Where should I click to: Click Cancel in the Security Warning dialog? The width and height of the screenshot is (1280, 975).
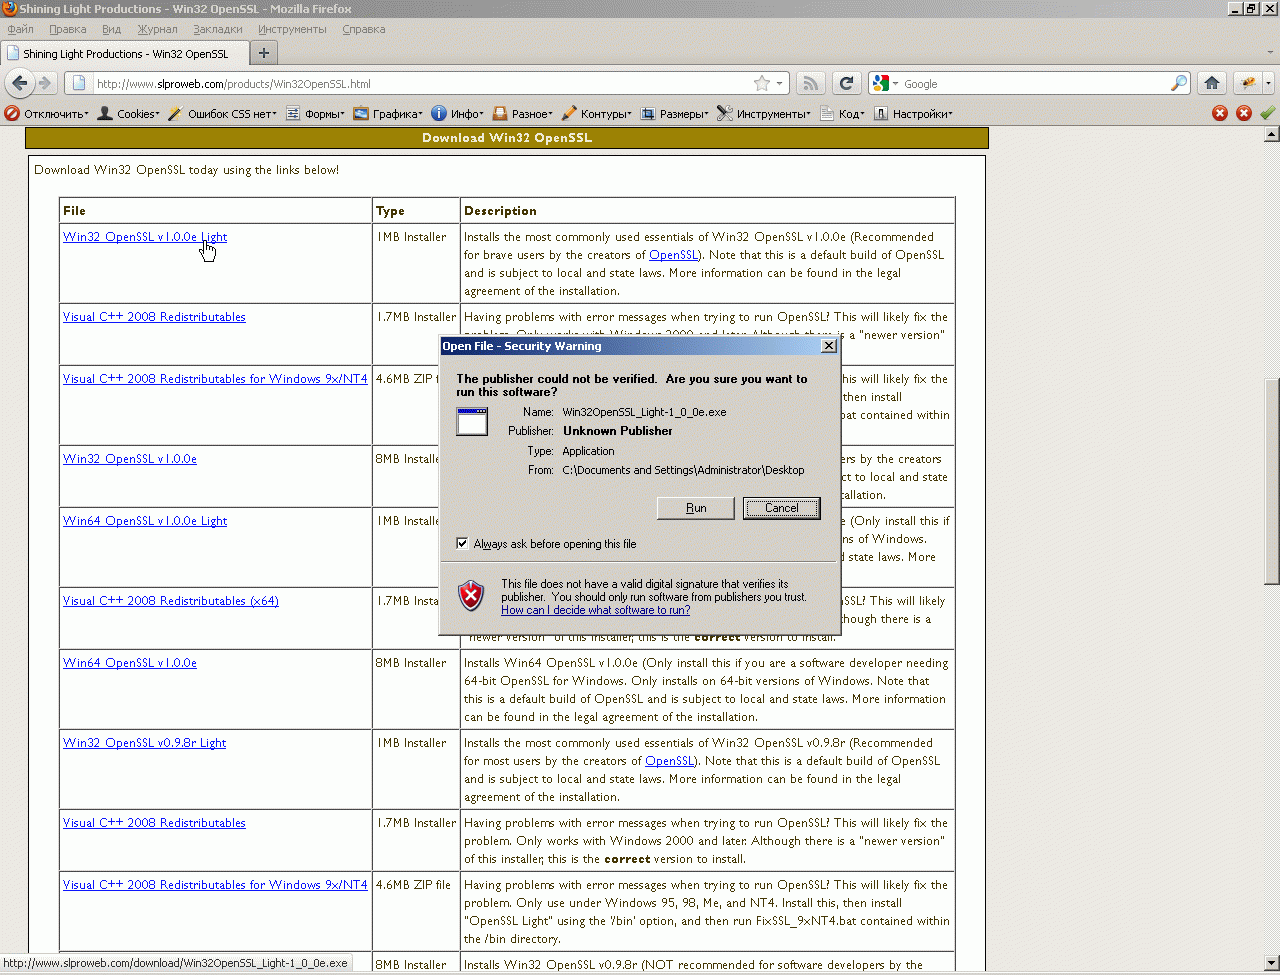coord(782,508)
